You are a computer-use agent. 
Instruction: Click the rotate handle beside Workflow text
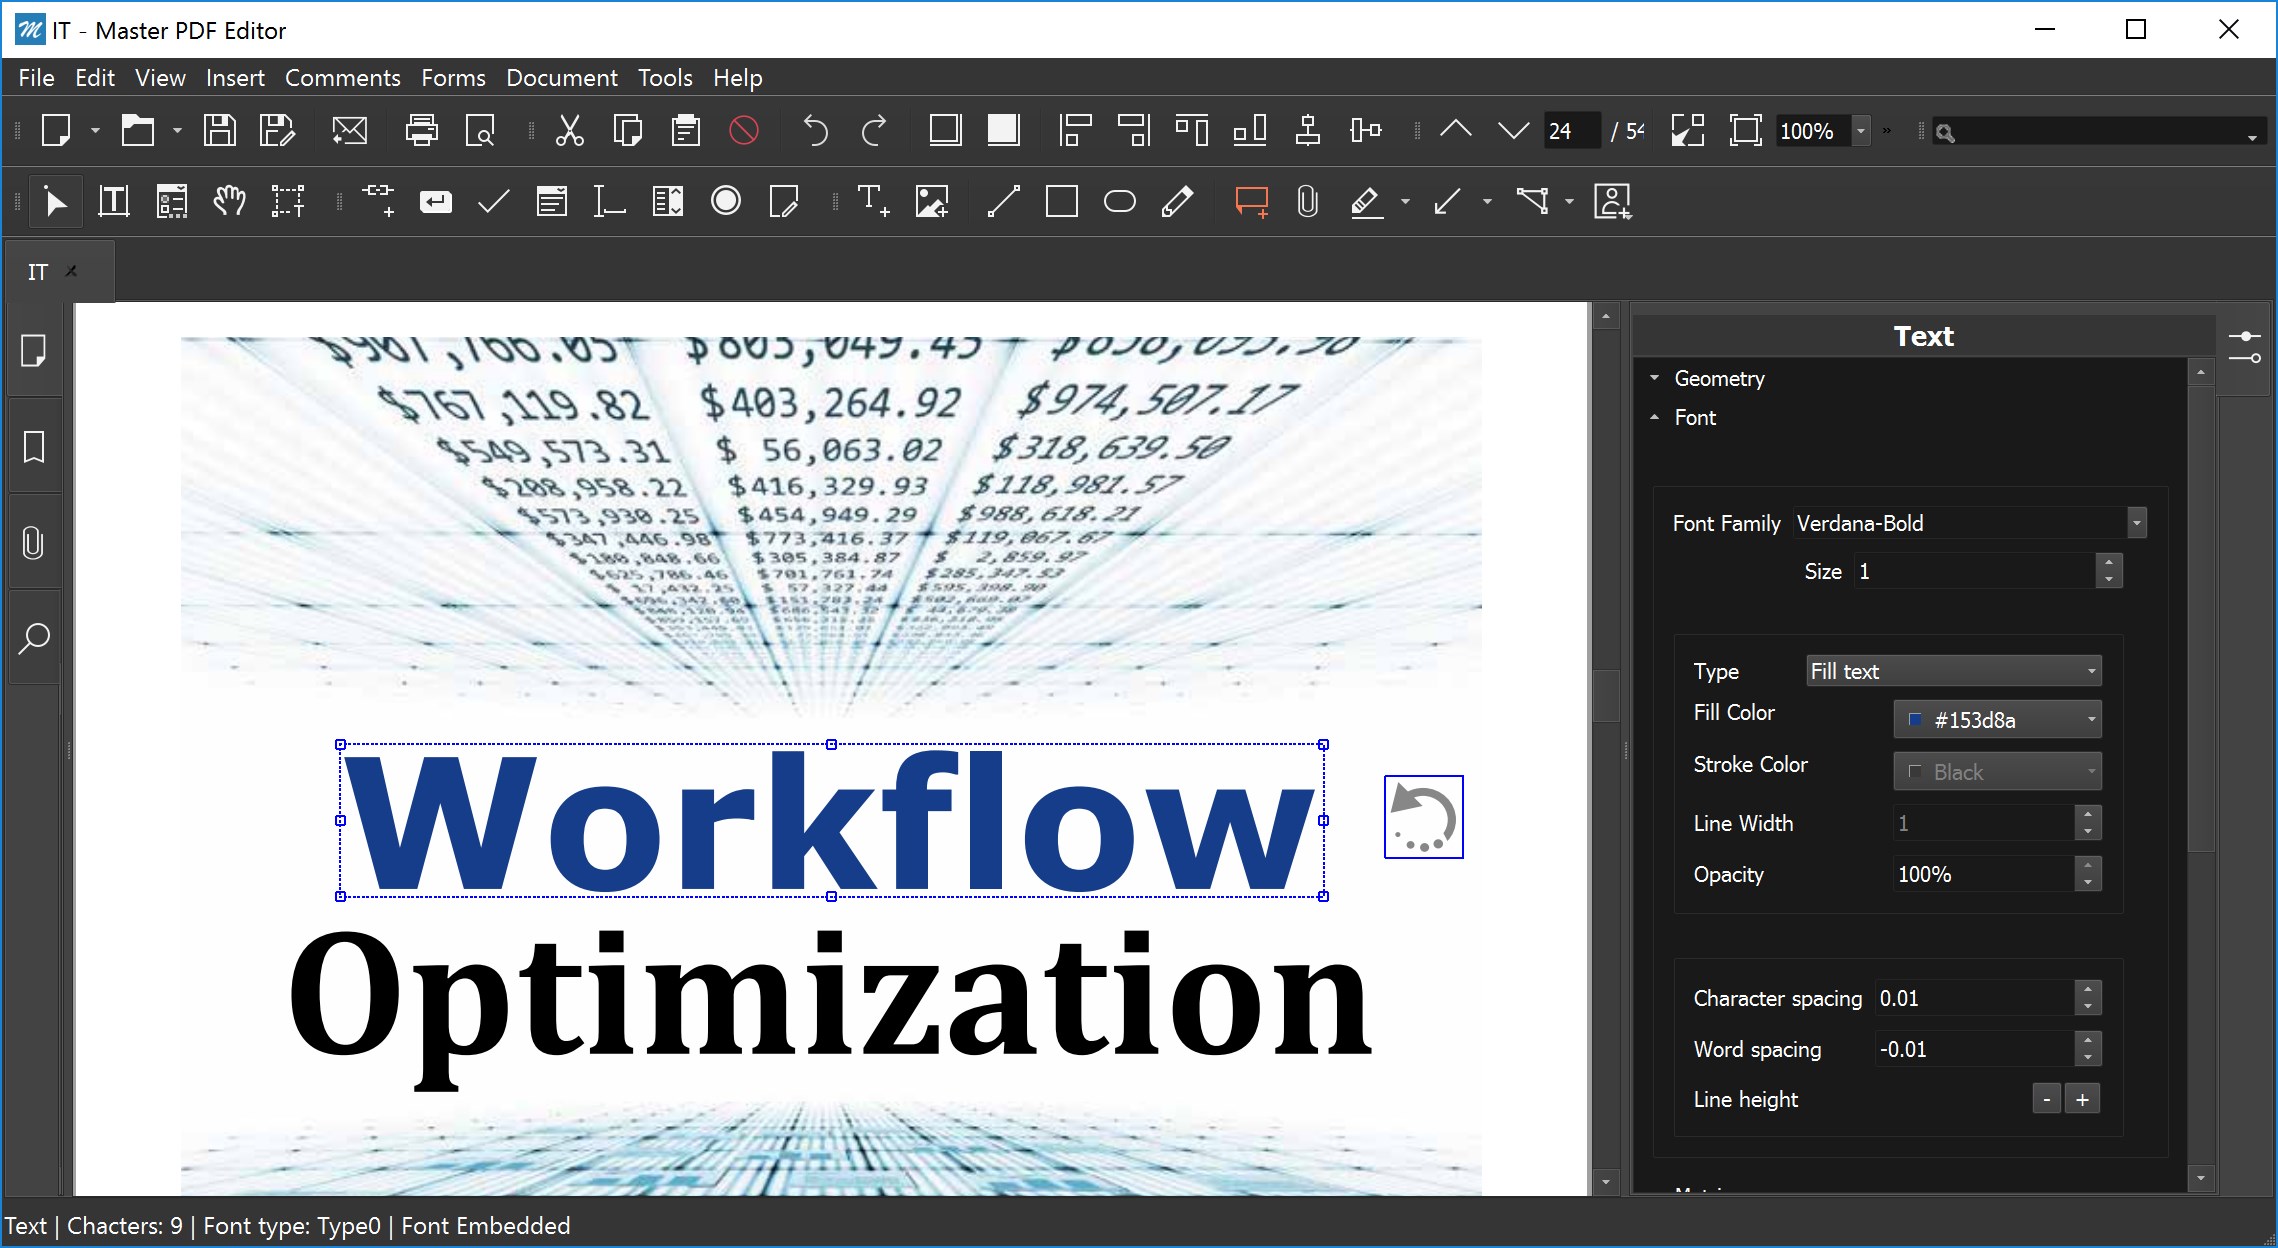click(x=1423, y=817)
